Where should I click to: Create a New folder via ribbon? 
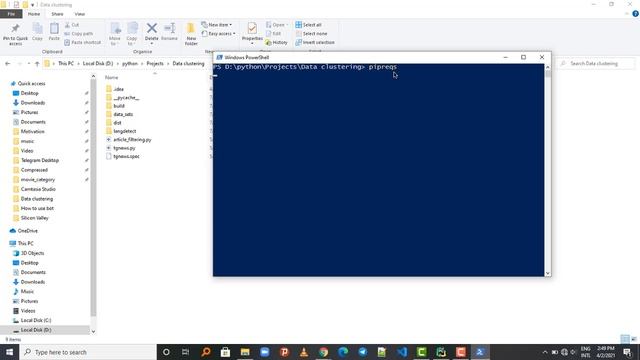(x=191, y=34)
